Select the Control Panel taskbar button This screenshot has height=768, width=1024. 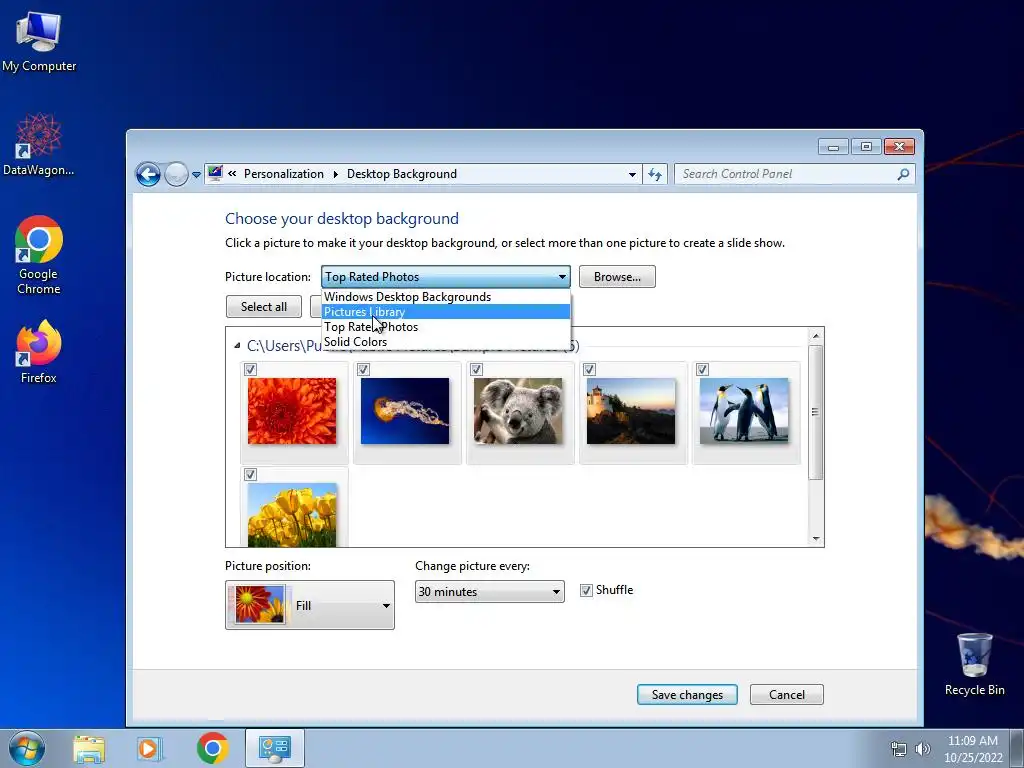point(274,748)
